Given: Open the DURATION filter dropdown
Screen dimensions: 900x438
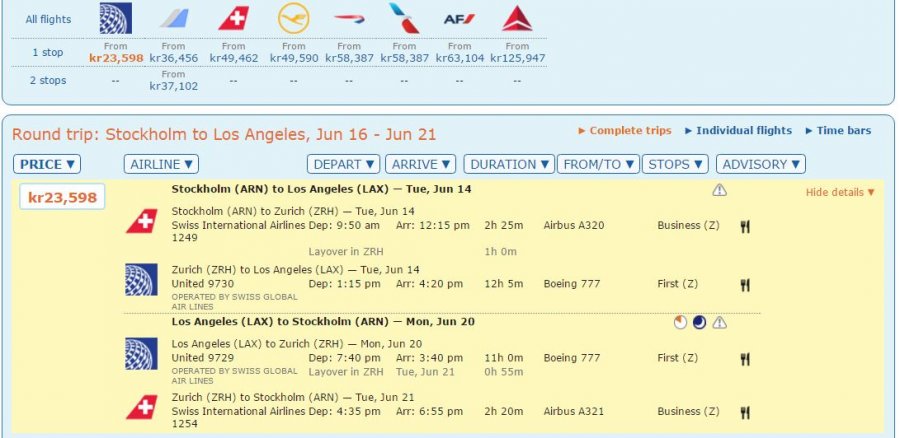Looking at the screenshot, I should coord(510,164).
